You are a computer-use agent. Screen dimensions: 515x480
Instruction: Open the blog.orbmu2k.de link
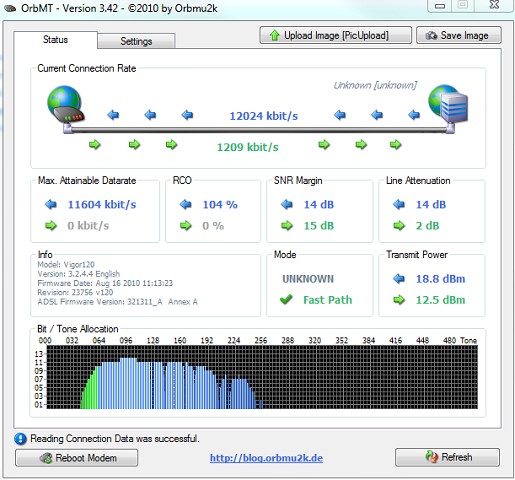pyautogui.click(x=266, y=458)
